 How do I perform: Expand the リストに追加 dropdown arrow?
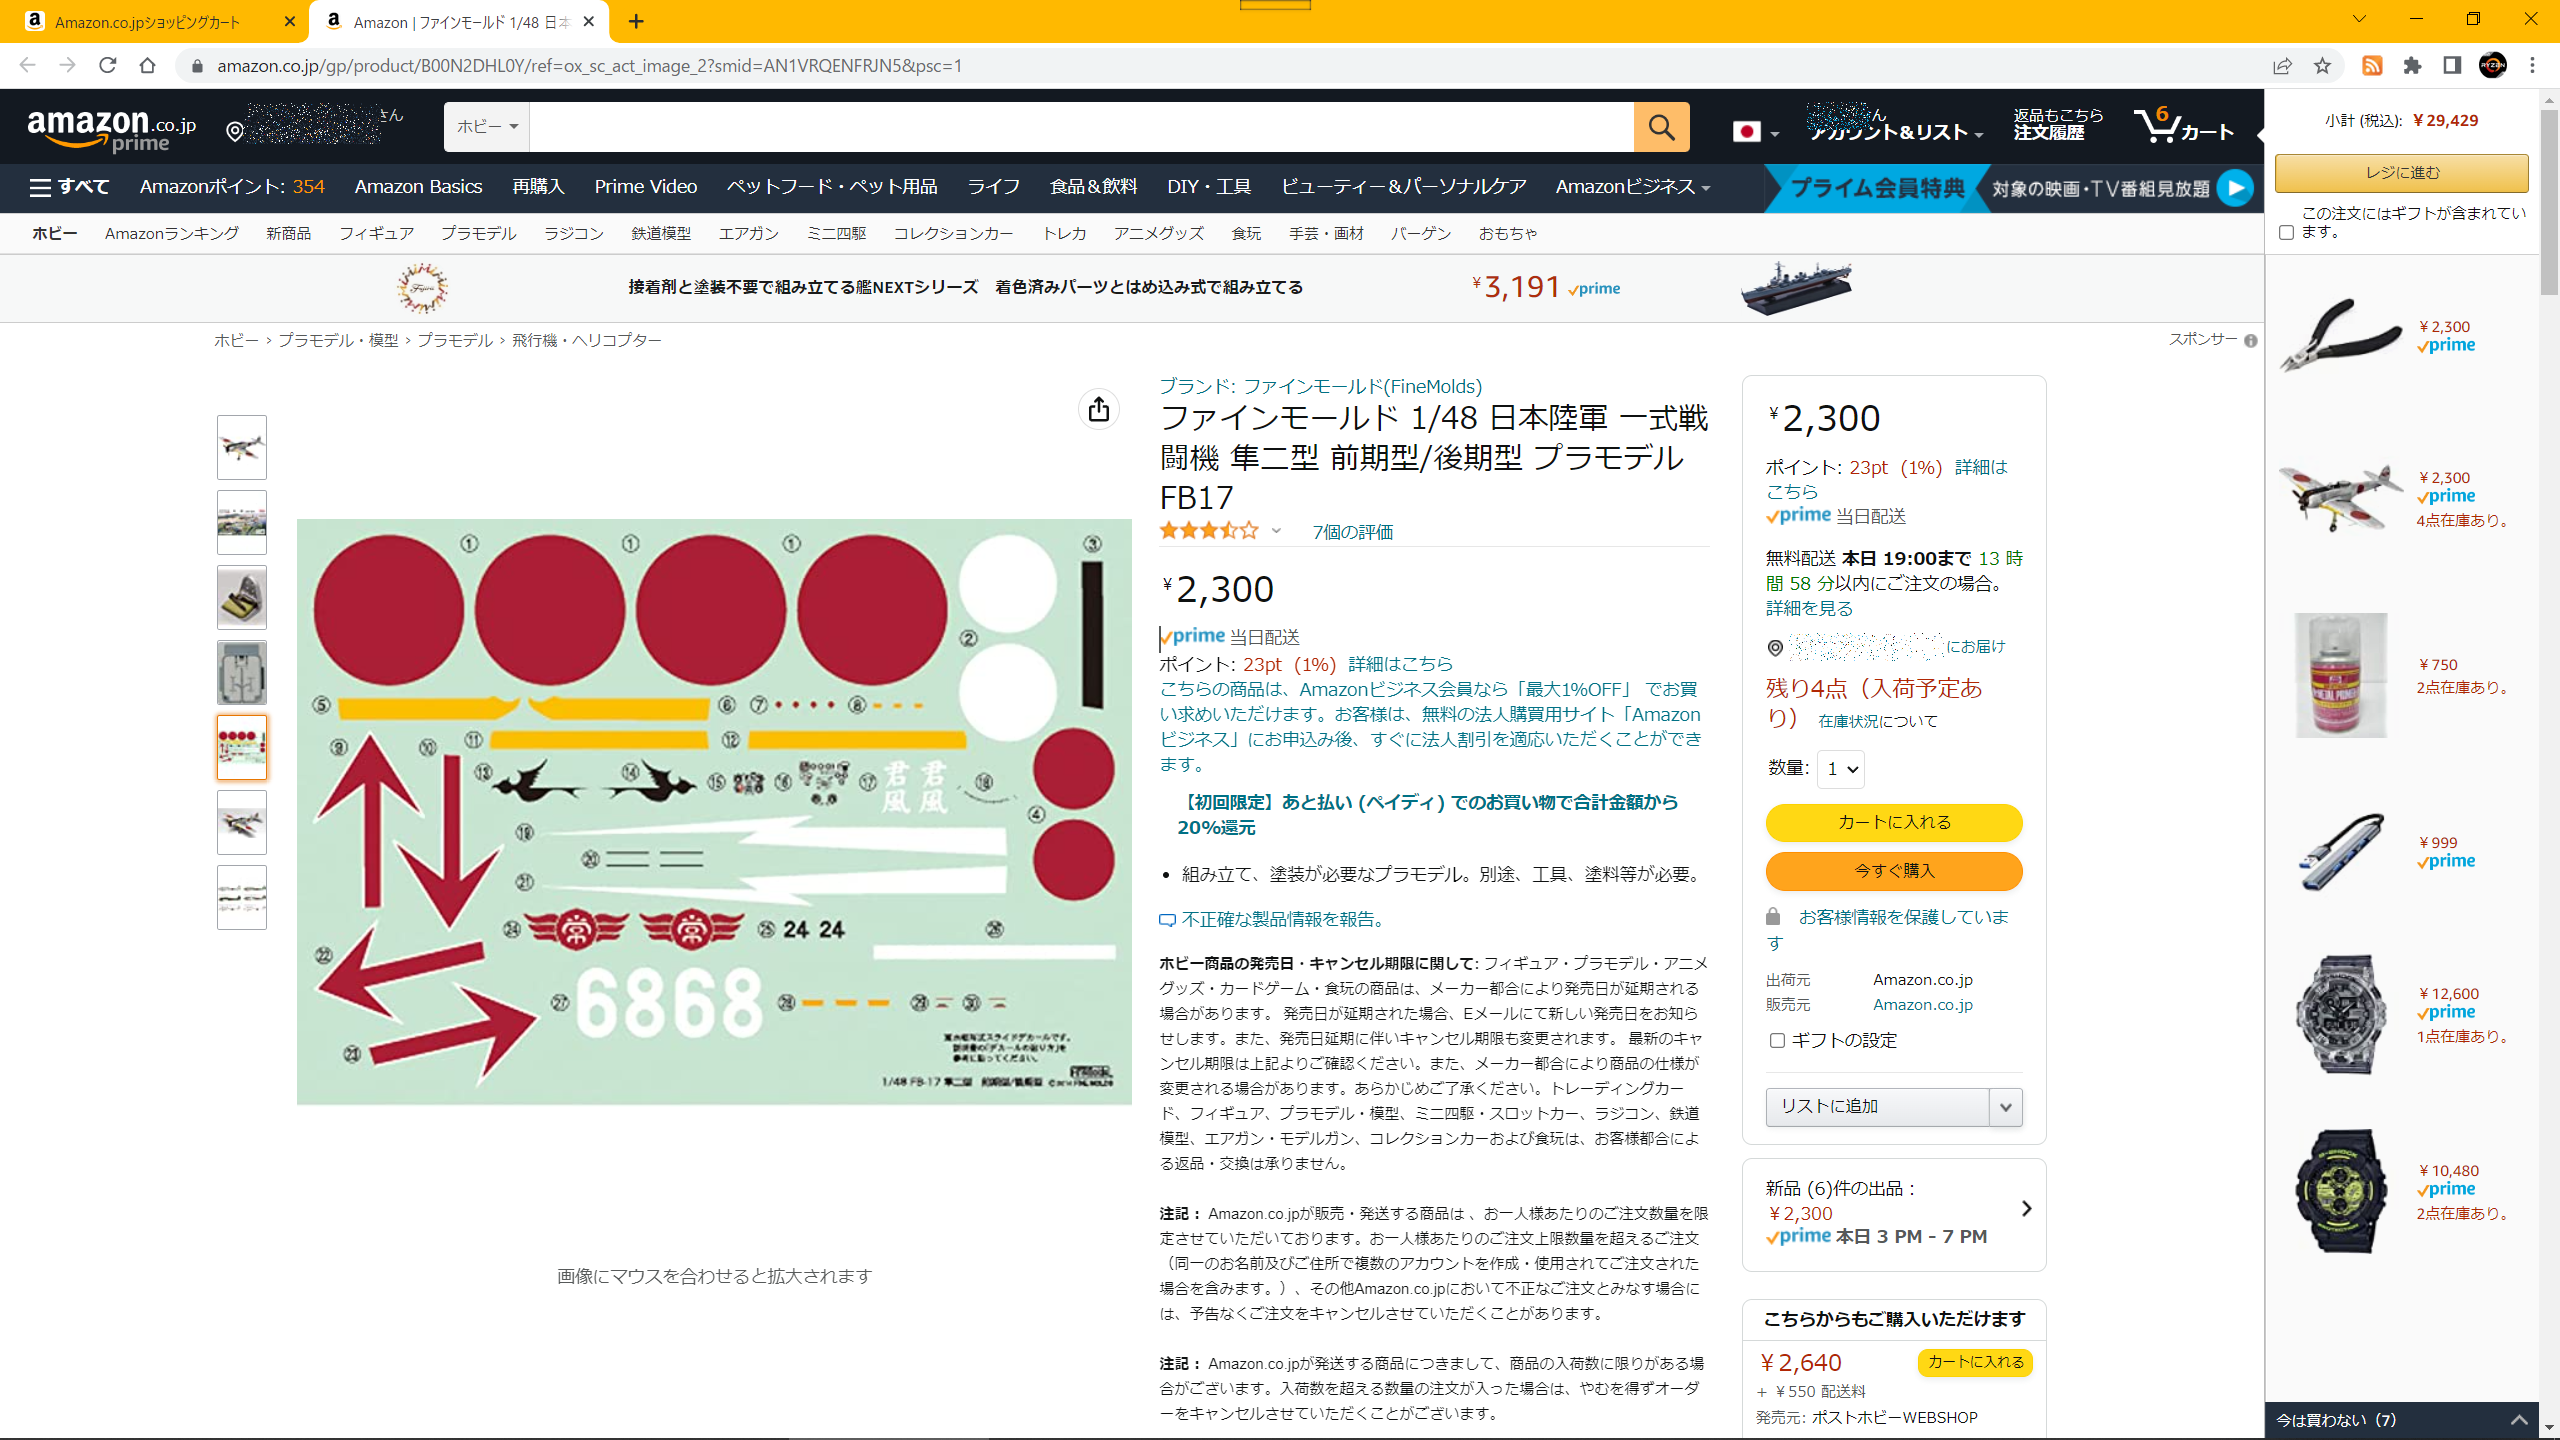click(2005, 1107)
